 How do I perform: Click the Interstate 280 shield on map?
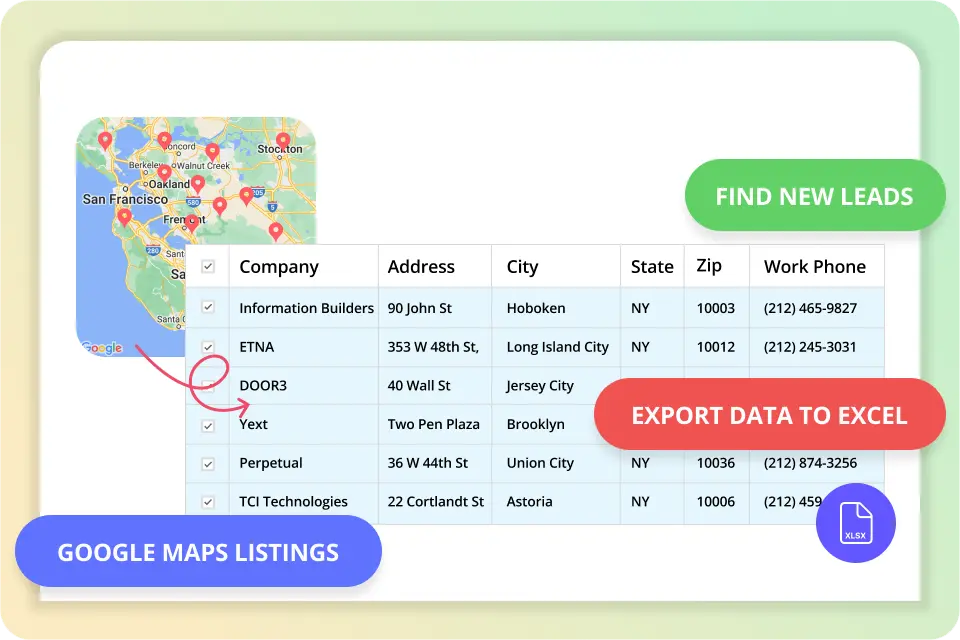(x=153, y=250)
